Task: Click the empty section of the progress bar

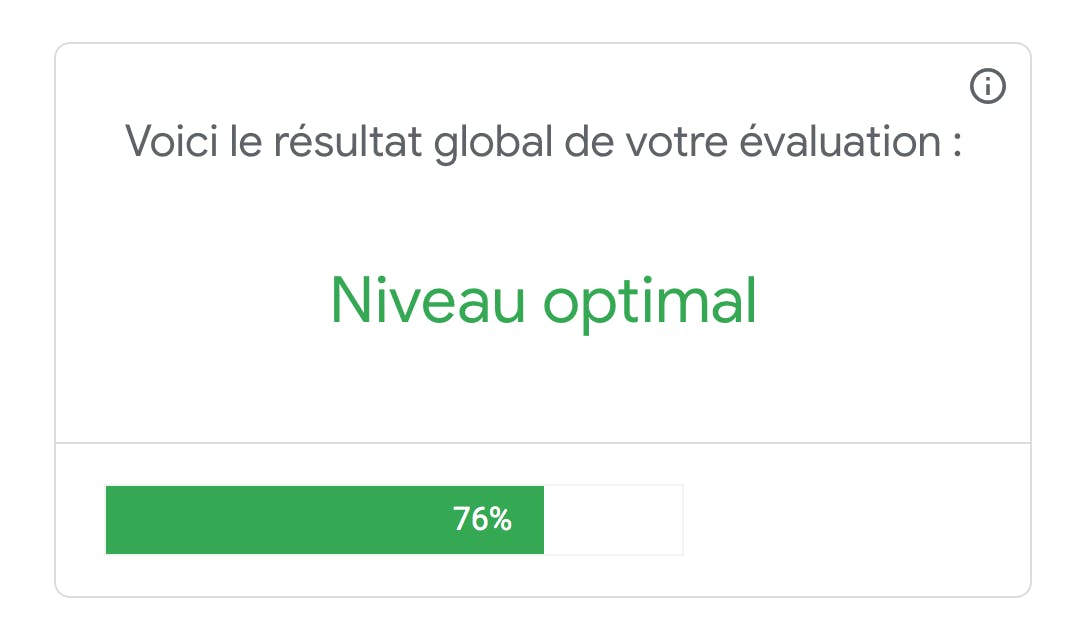Action: 613,520
